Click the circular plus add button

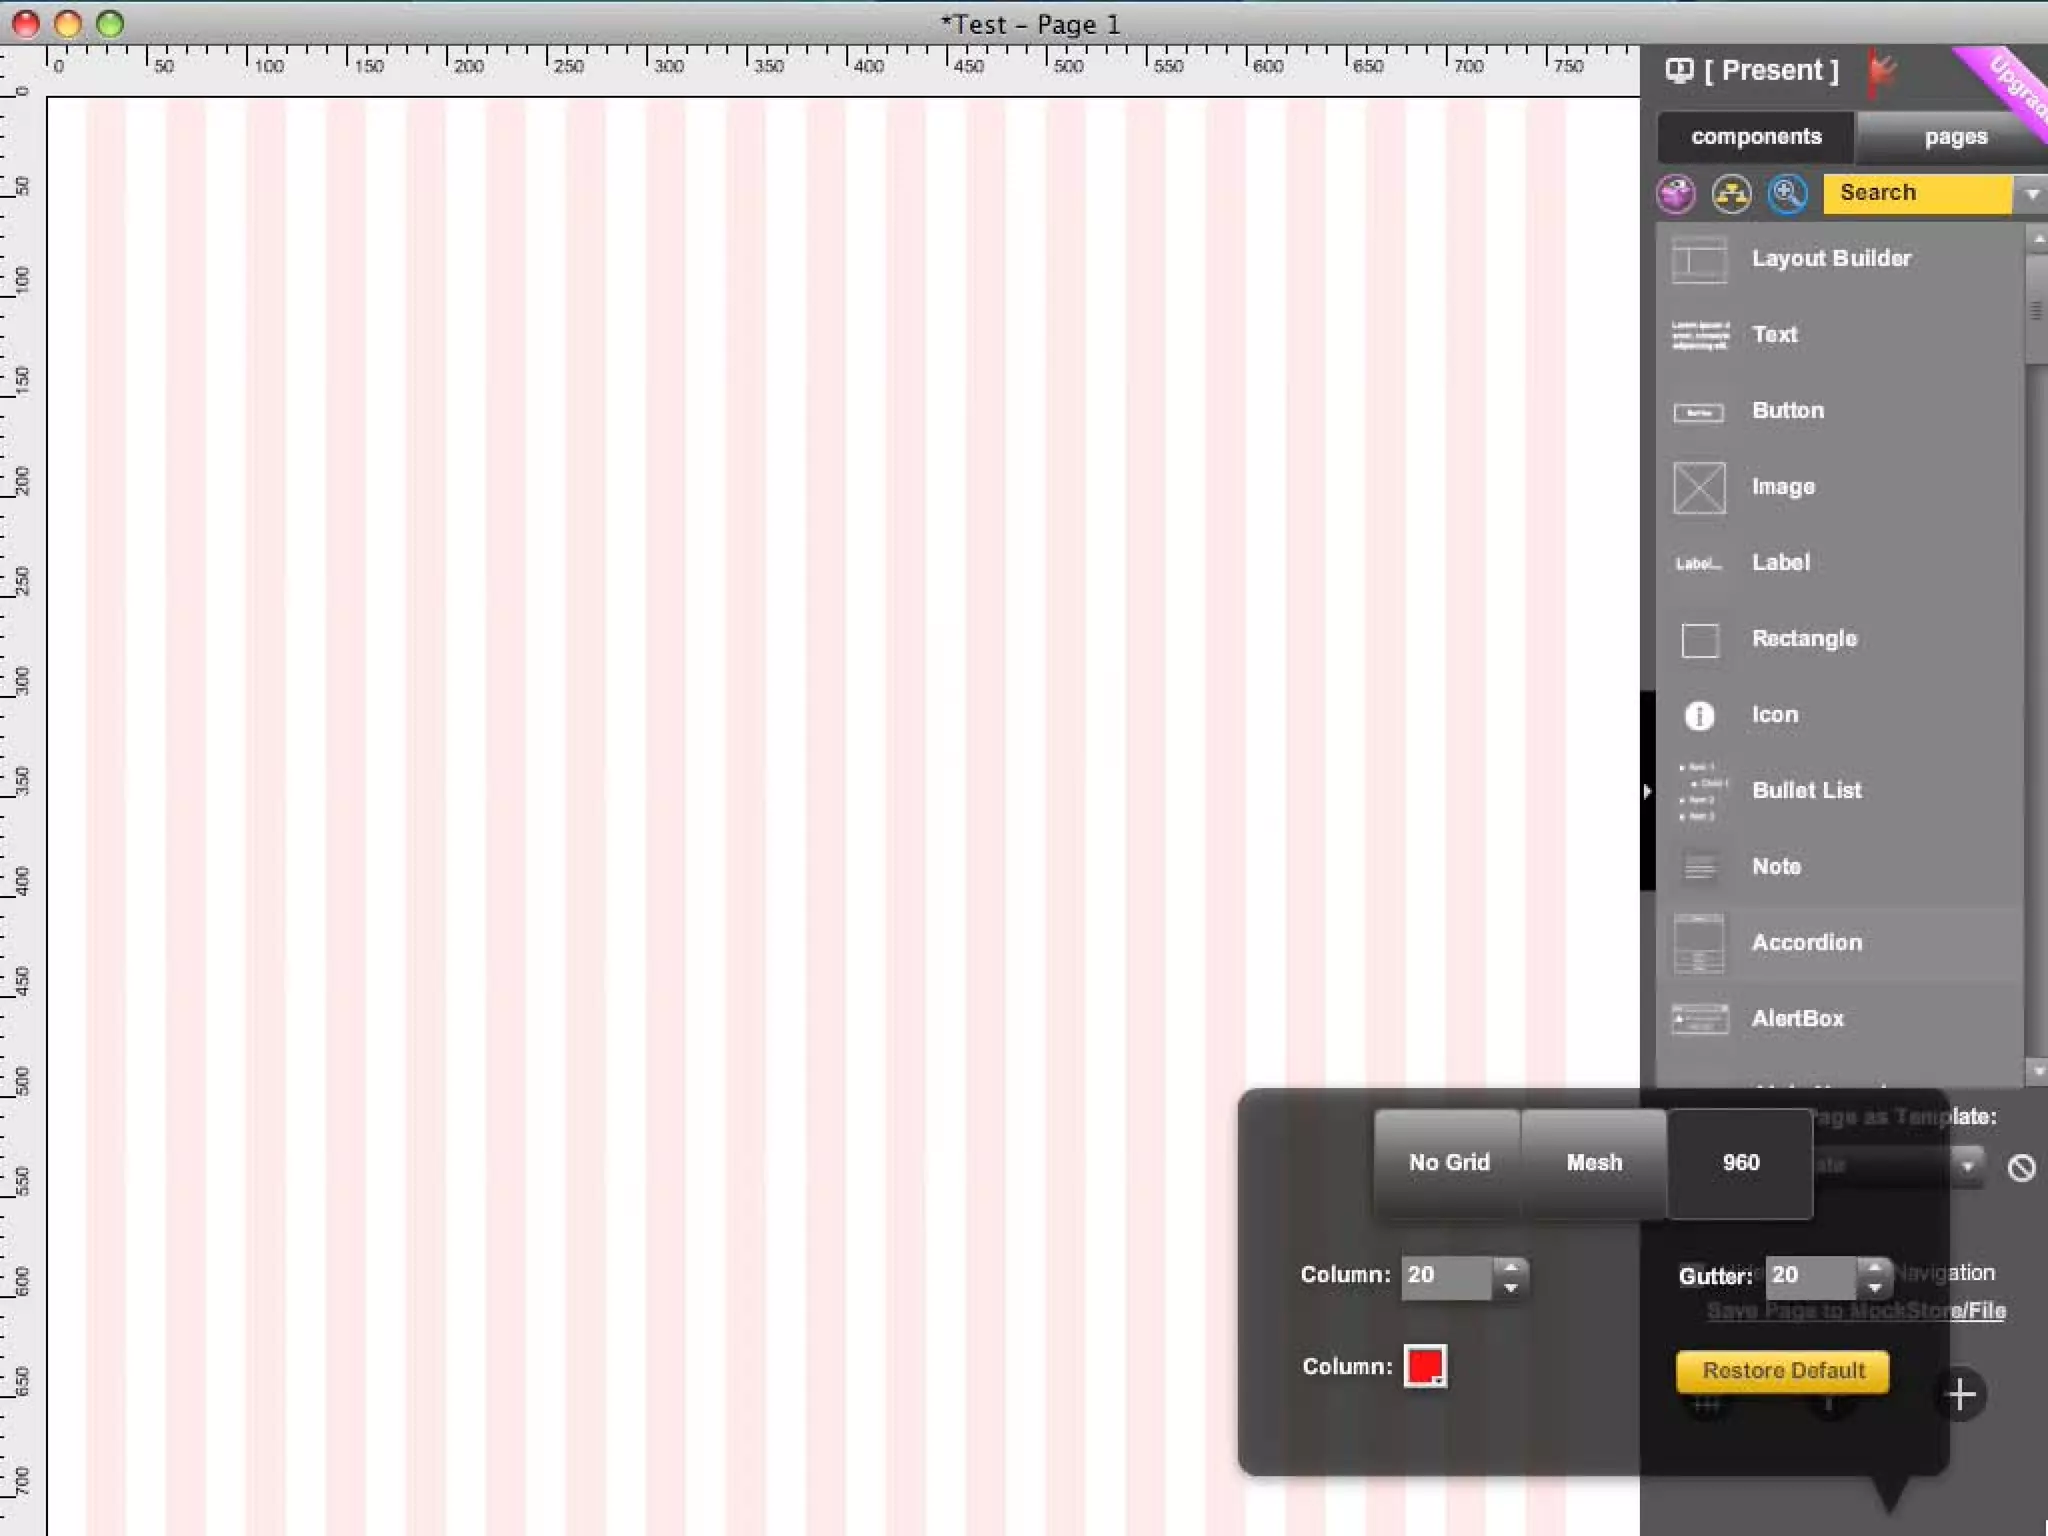tap(1960, 1394)
